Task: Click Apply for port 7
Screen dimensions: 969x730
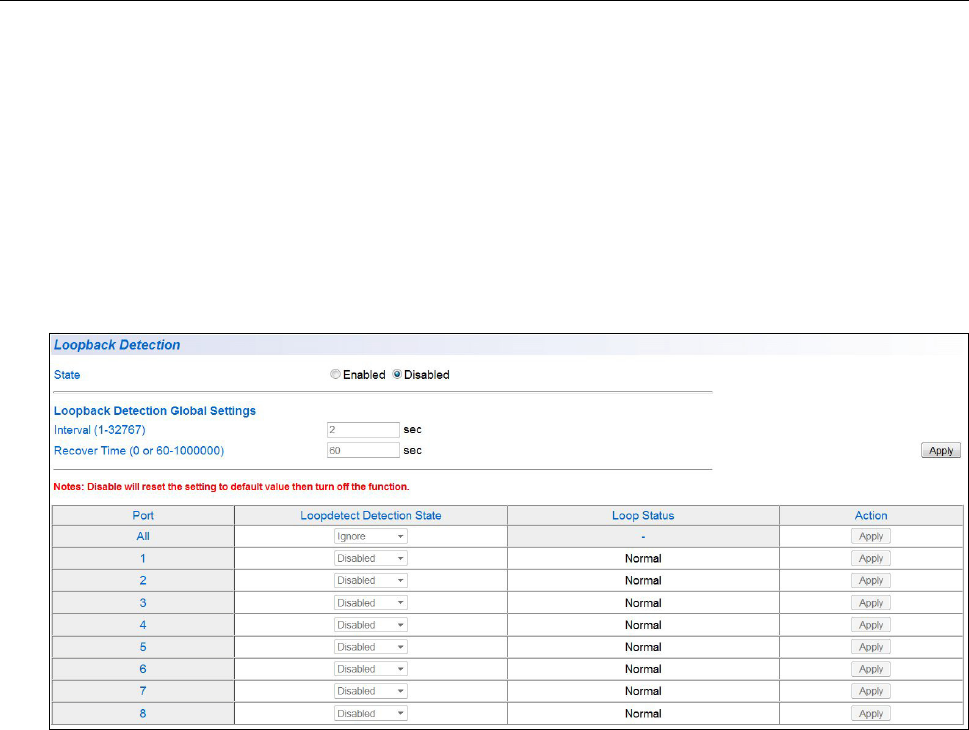Action: tap(871, 691)
